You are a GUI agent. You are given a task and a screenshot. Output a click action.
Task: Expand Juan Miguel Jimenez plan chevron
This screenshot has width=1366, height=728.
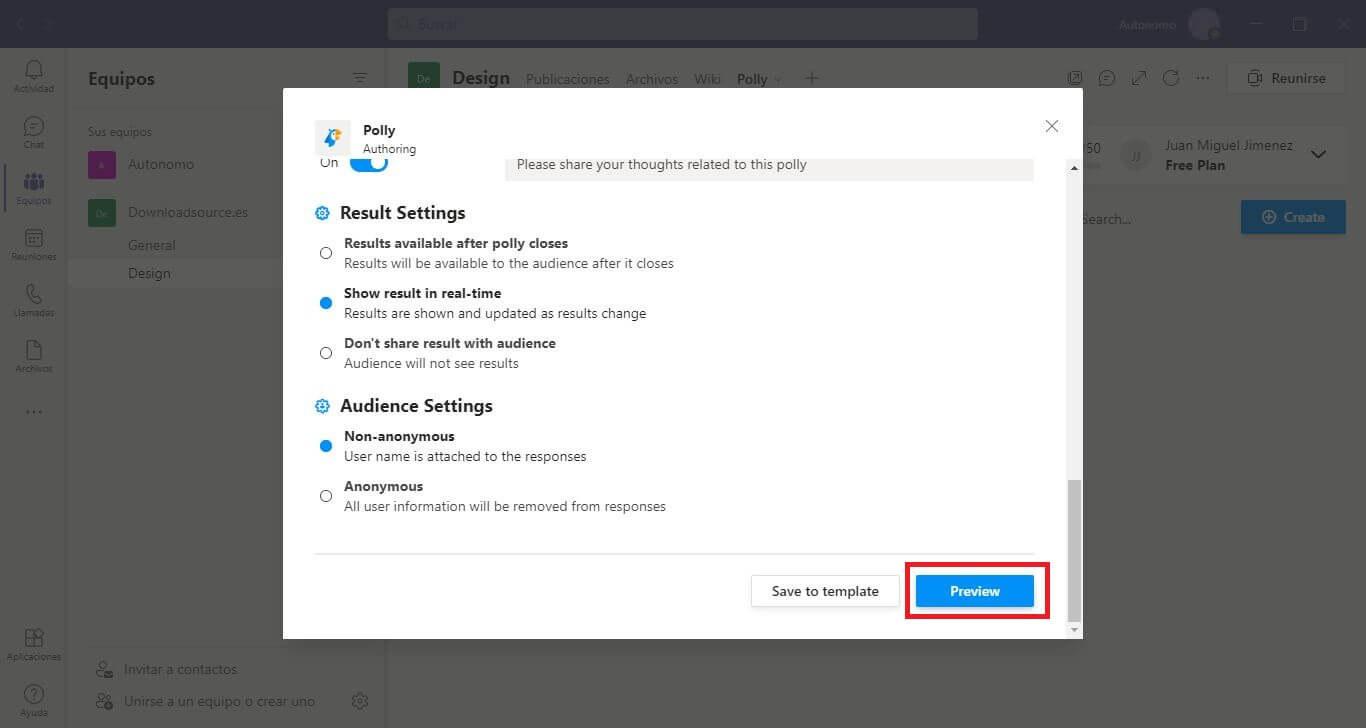[1318, 154]
